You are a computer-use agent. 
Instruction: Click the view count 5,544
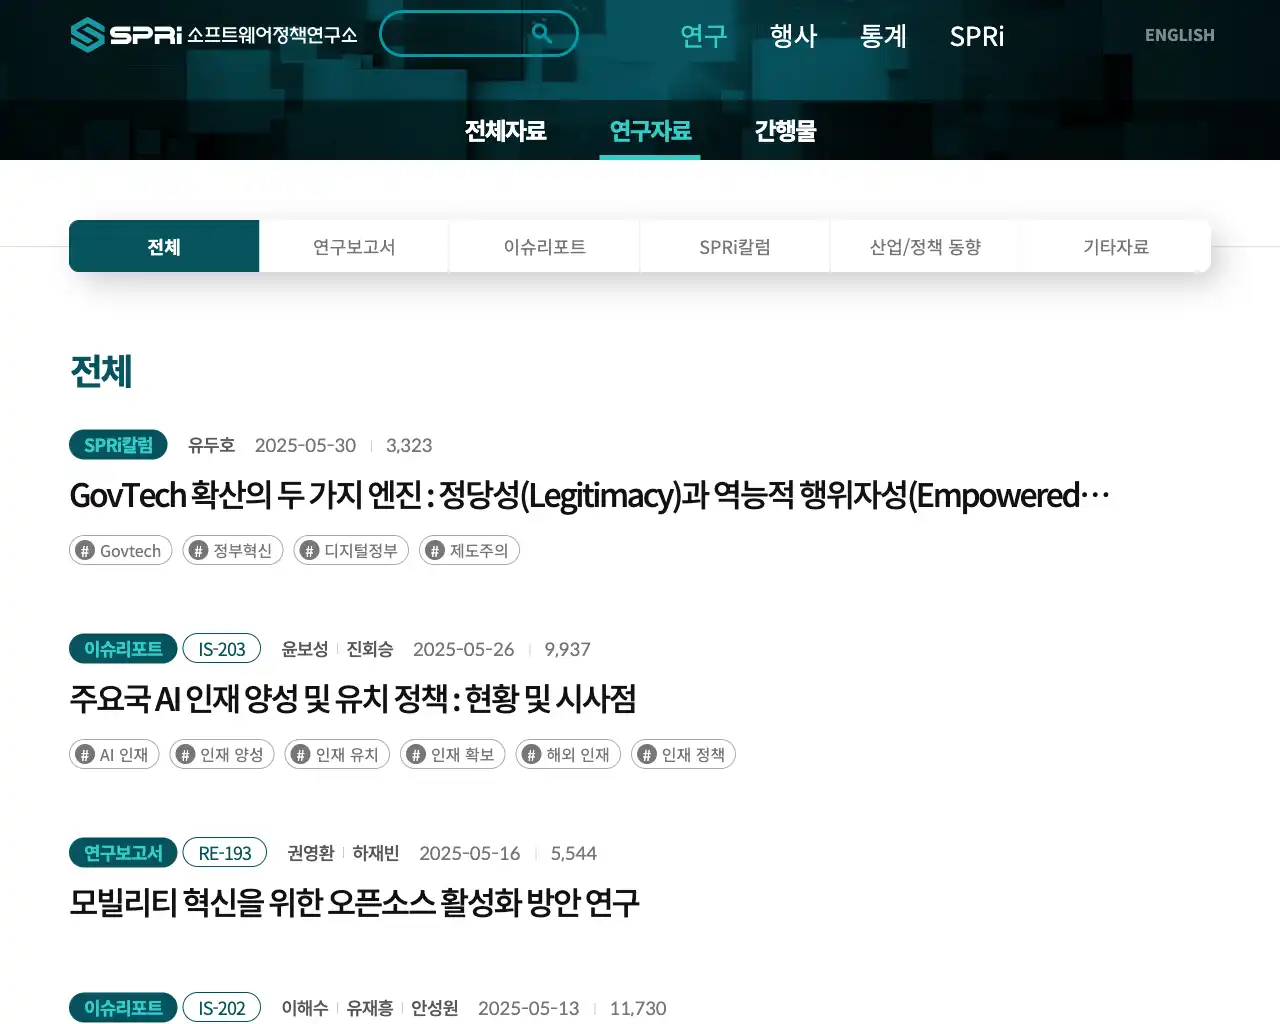click(573, 853)
